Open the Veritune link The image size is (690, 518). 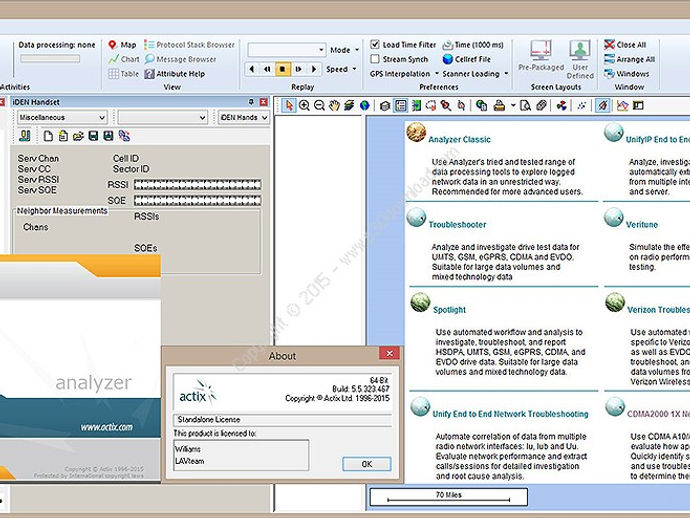642,224
